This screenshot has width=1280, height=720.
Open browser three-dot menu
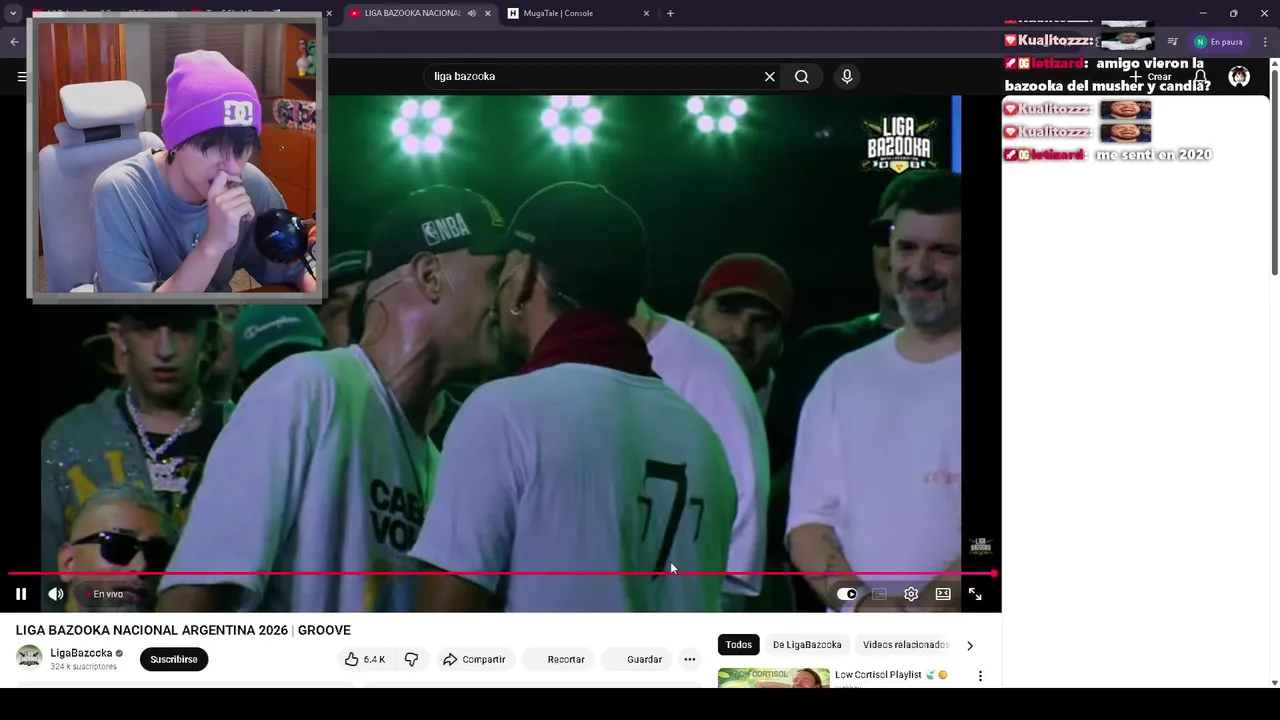pyautogui.click(x=1265, y=42)
